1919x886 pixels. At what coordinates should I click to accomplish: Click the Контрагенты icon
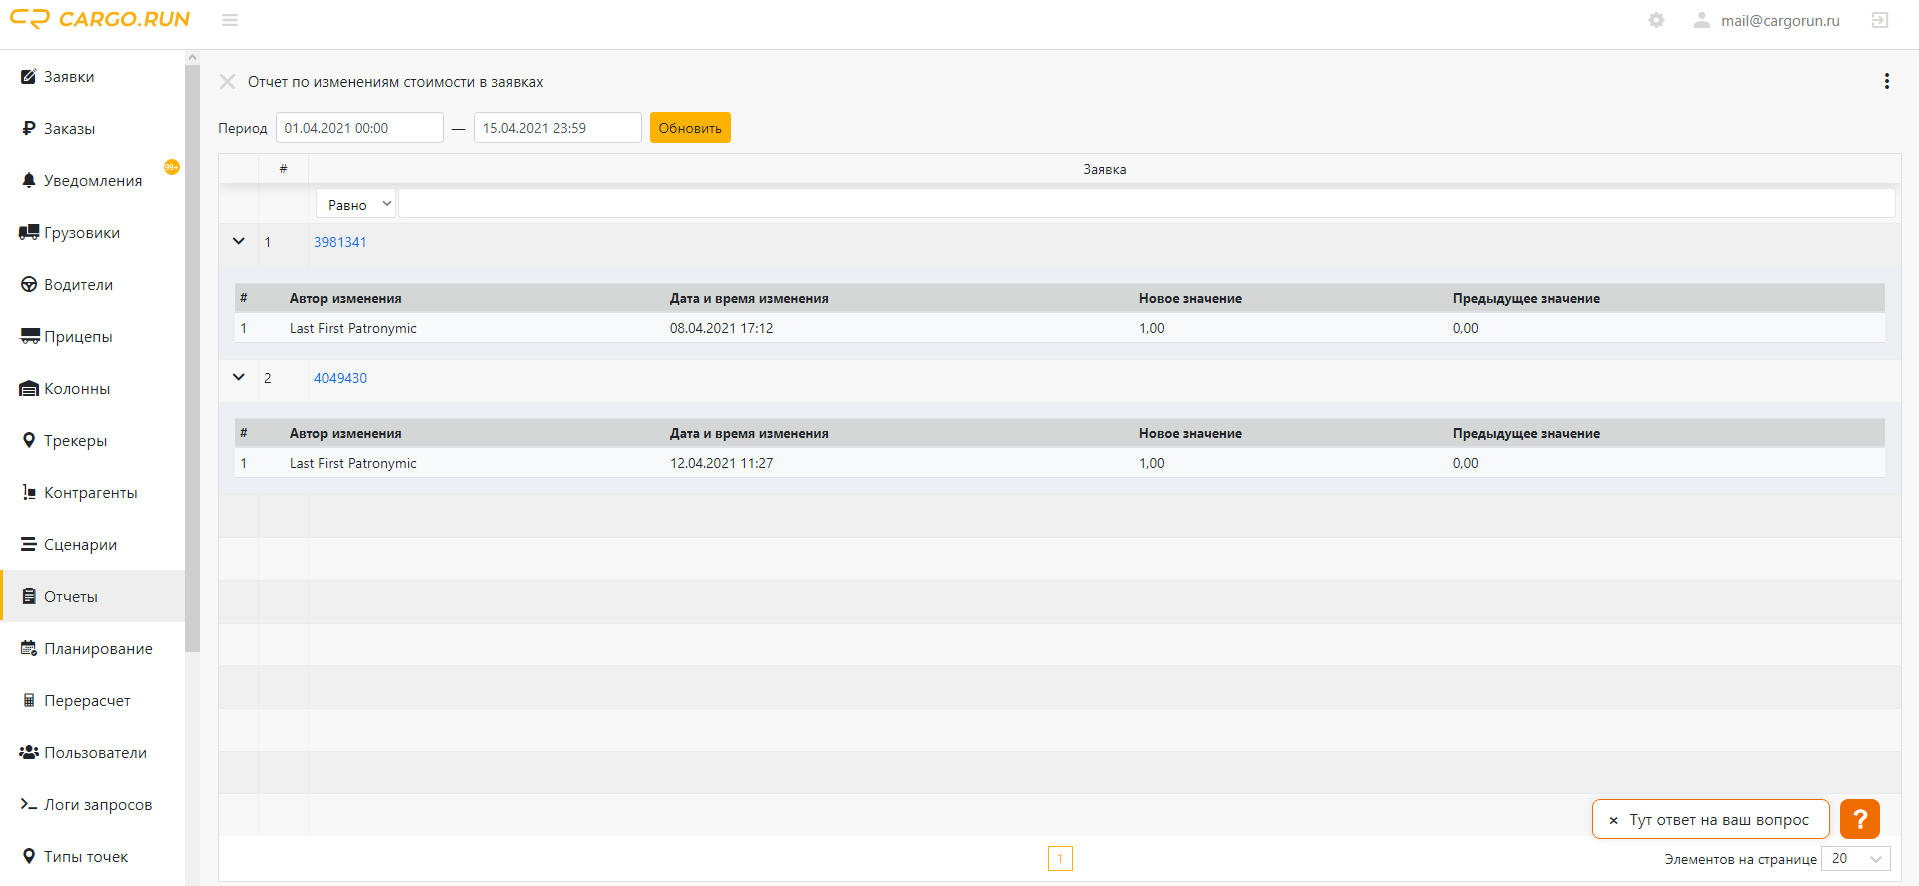(x=29, y=492)
